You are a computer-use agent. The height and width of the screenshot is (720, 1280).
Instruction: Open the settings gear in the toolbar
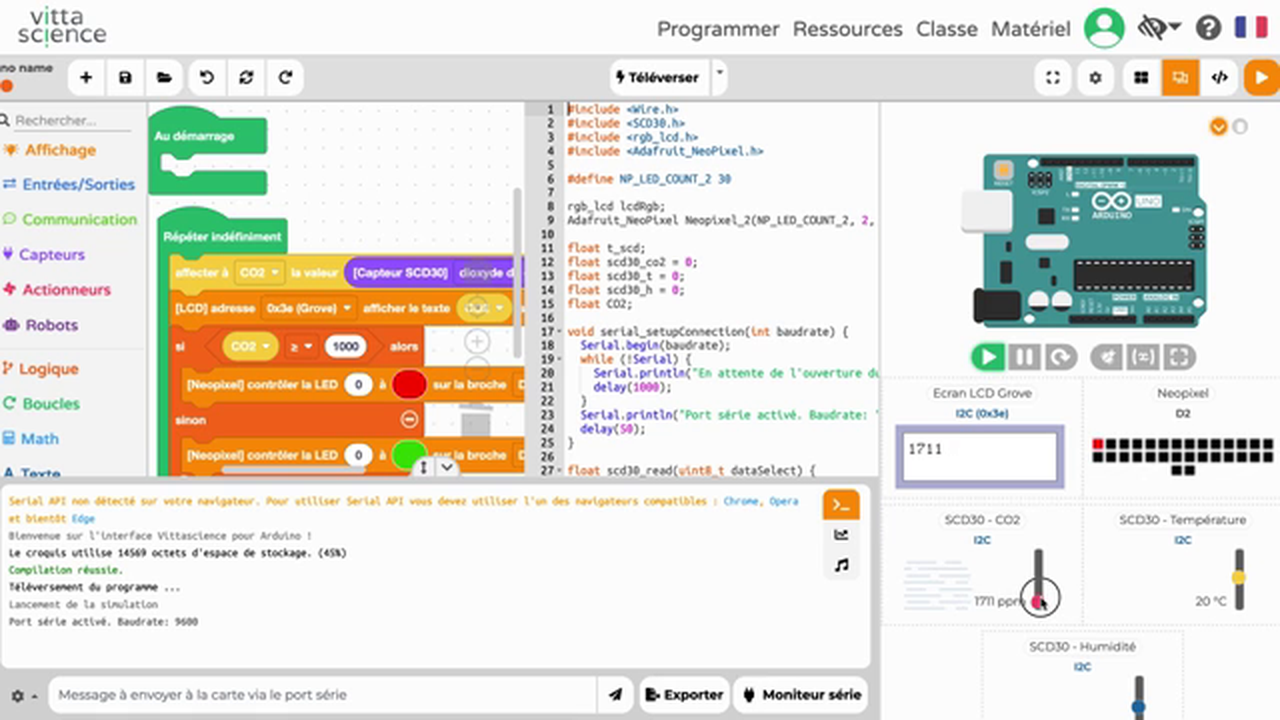[1095, 77]
